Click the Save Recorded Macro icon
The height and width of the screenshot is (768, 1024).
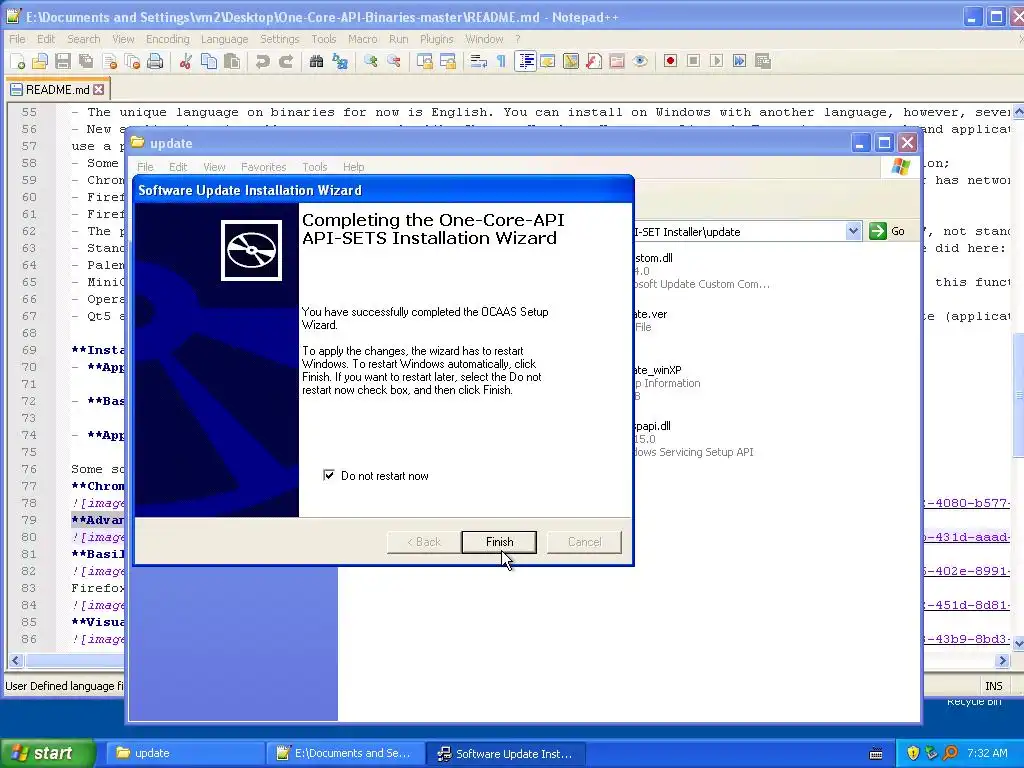pyautogui.click(x=763, y=61)
